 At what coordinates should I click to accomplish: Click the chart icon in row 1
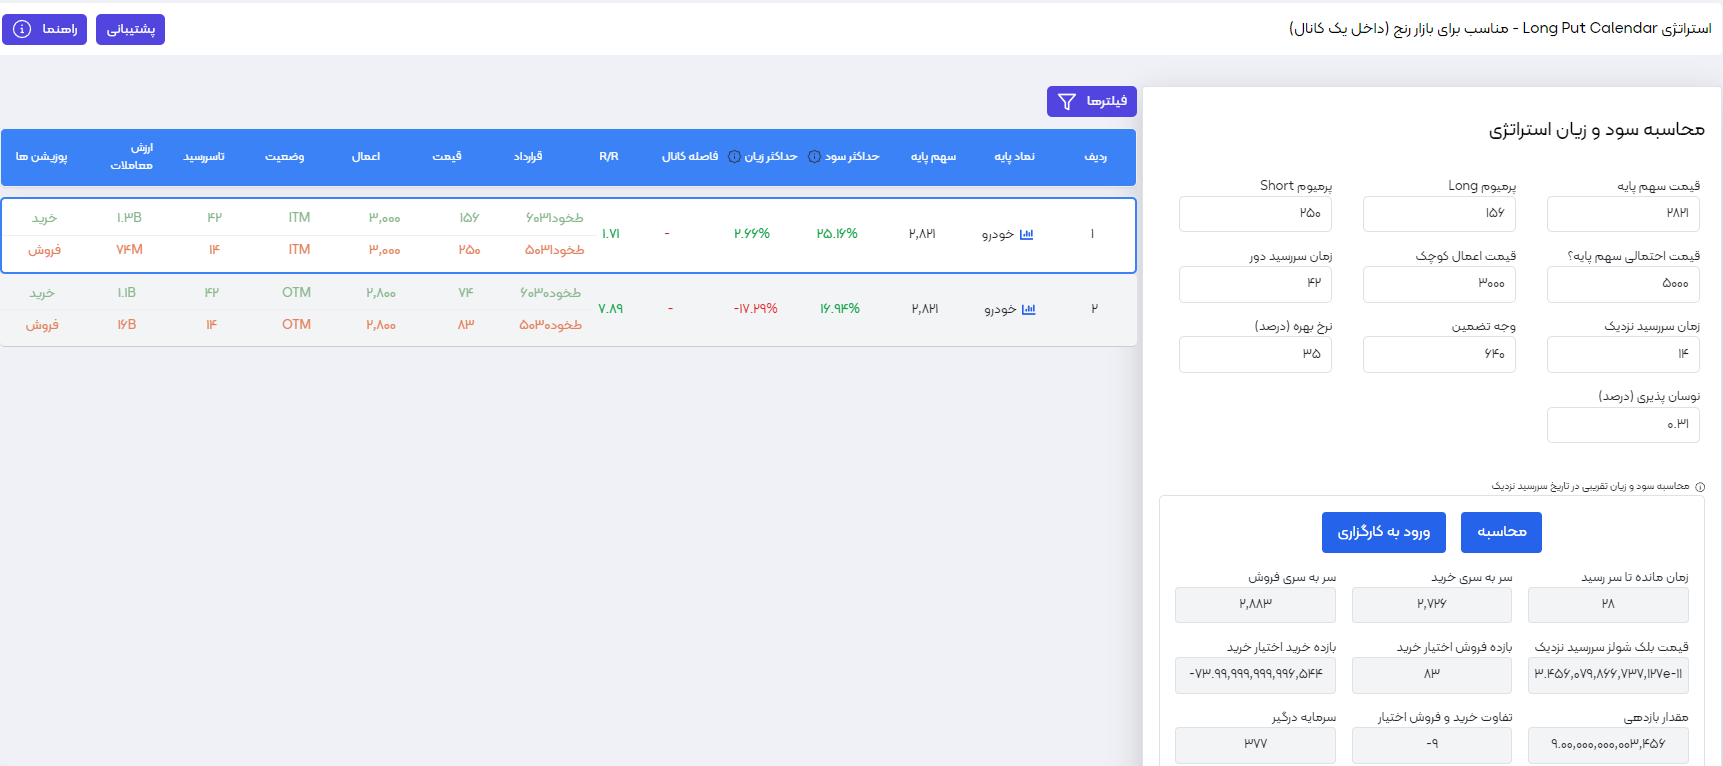pos(1026,234)
